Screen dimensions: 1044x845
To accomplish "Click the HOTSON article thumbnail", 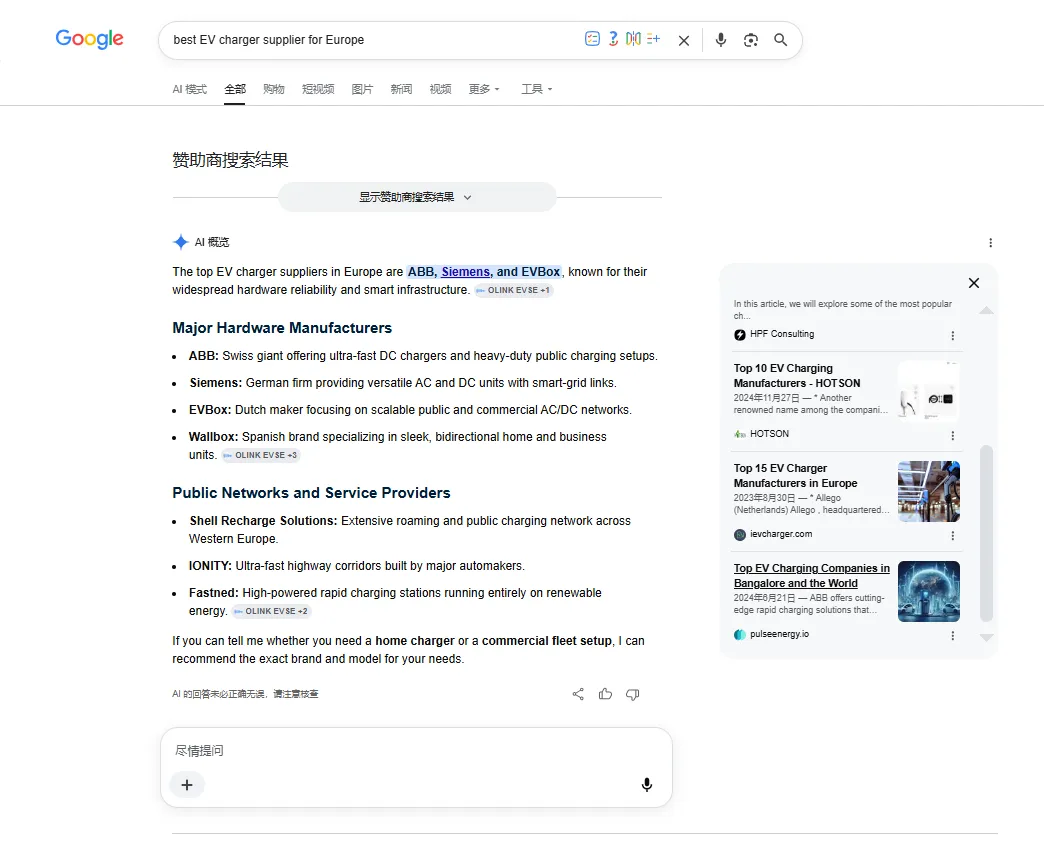I will tap(929, 392).
